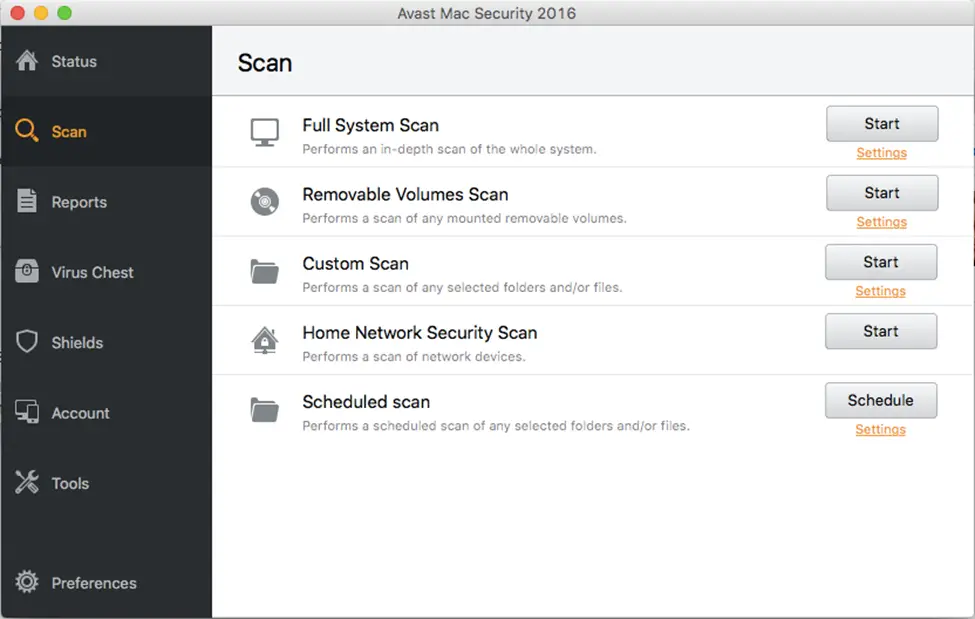
Task: Click the gear icon beside Preferences
Action: pyautogui.click(x=27, y=582)
